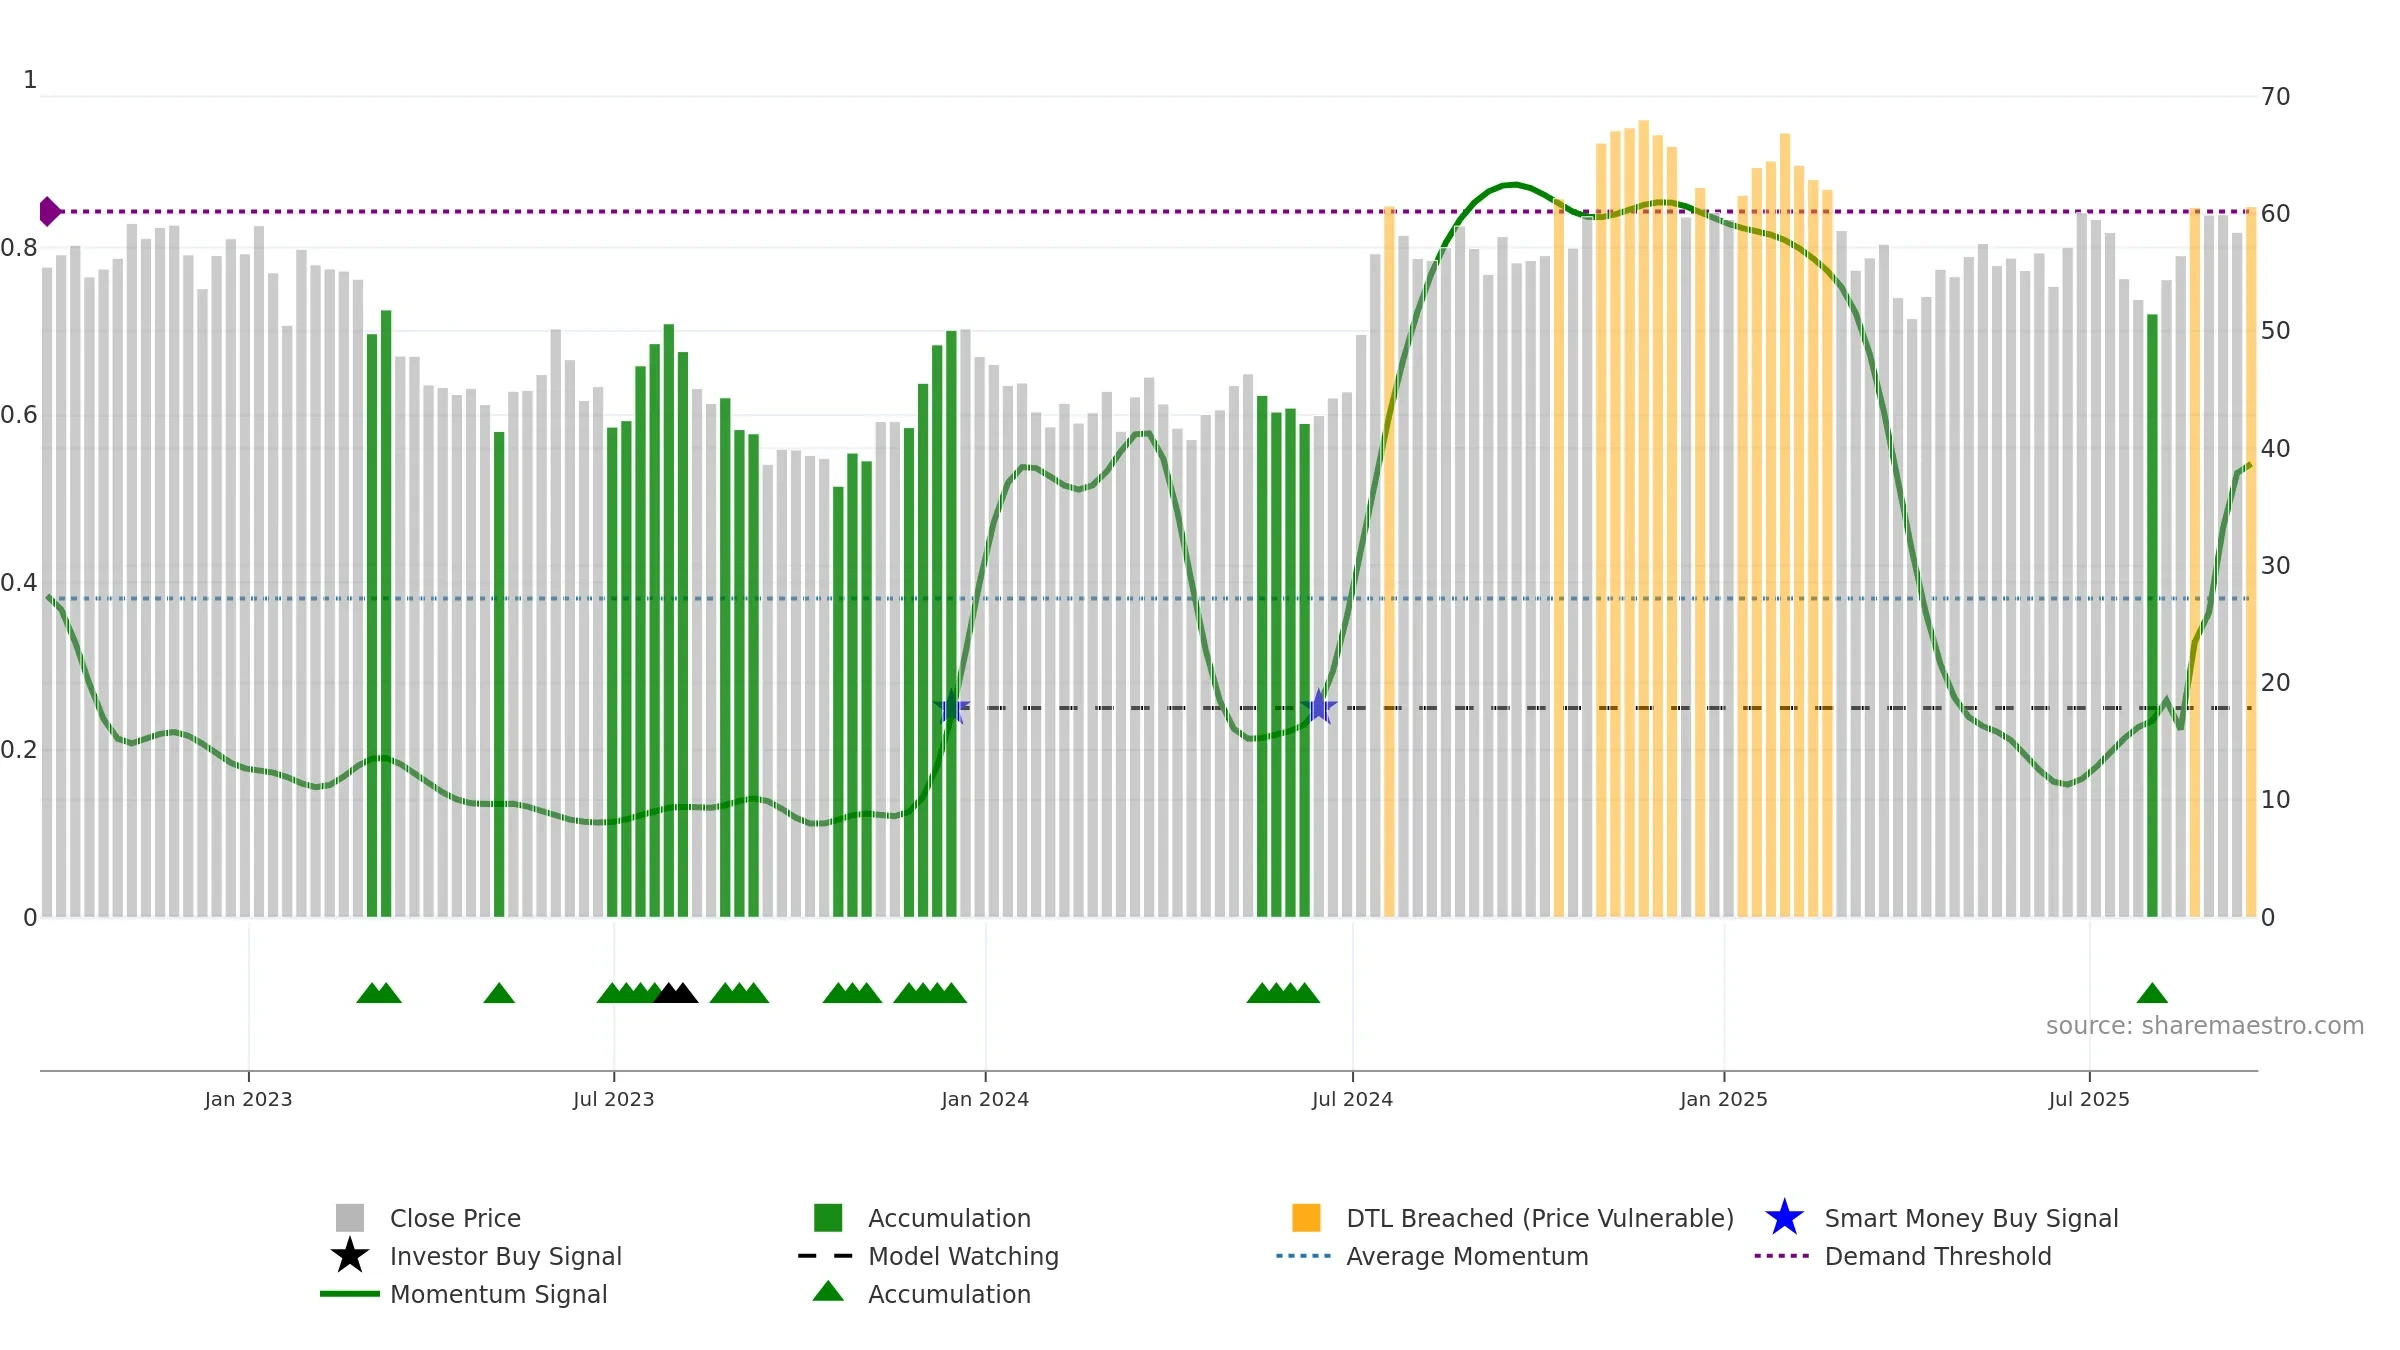Image resolution: width=2400 pixels, height=1350 pixels.
Task: Click the blue Smart Money Buy Signal legend star
Action: pyautogui.click(x=1784, y=1218)
